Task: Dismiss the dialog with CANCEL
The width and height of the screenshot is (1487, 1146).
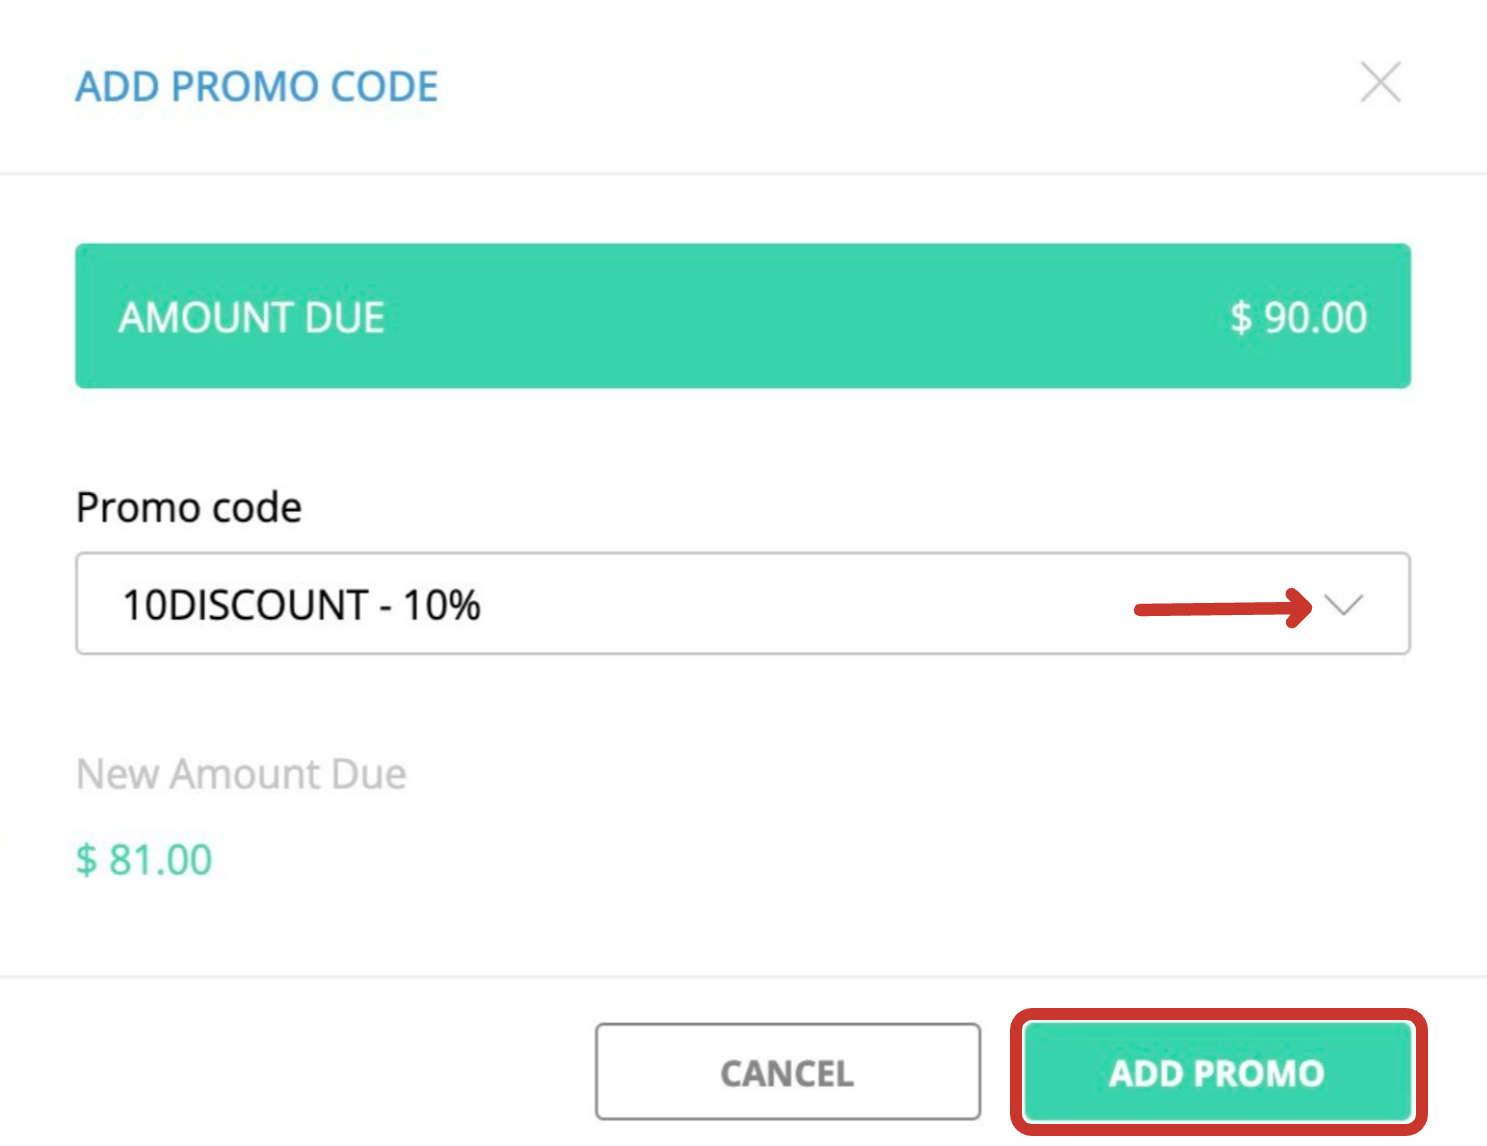Action: [786, 1072]
